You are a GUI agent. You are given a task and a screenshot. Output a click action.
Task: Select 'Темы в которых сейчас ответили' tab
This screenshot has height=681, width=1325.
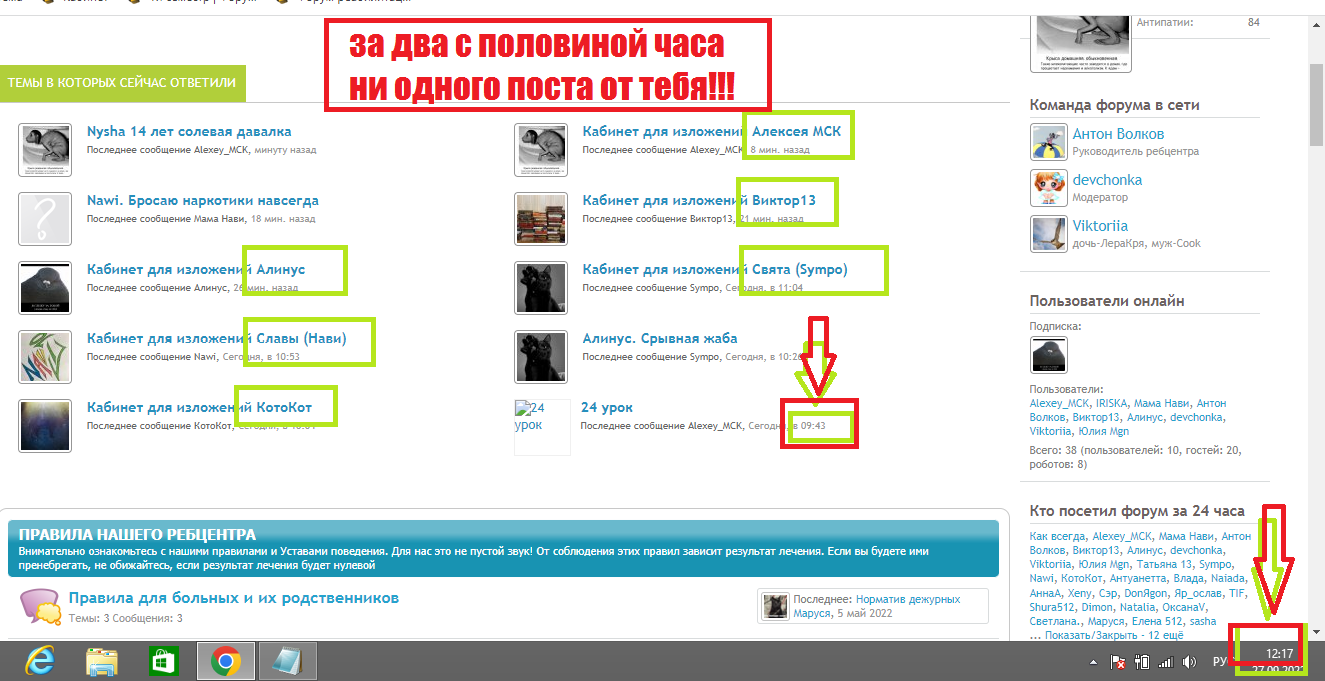[122, 84]
